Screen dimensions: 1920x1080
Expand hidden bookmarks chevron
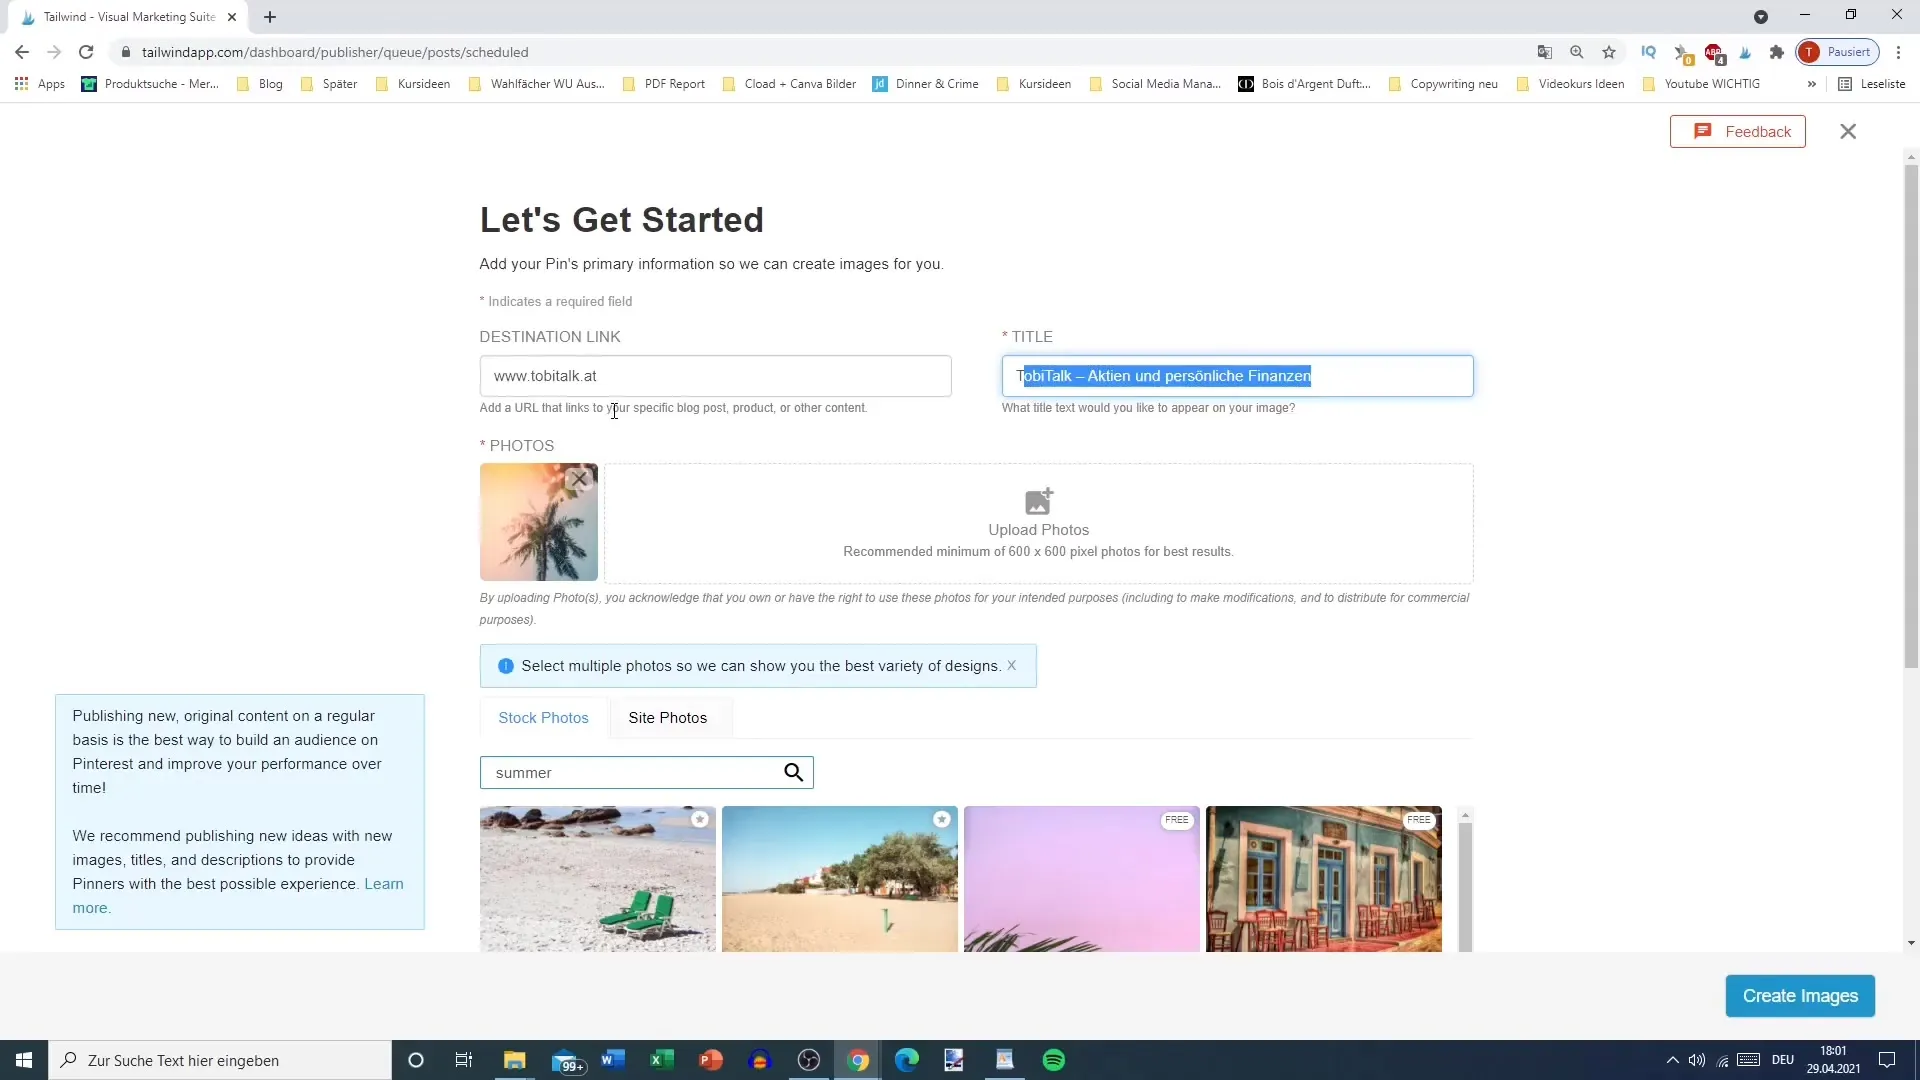(1811, 84)
